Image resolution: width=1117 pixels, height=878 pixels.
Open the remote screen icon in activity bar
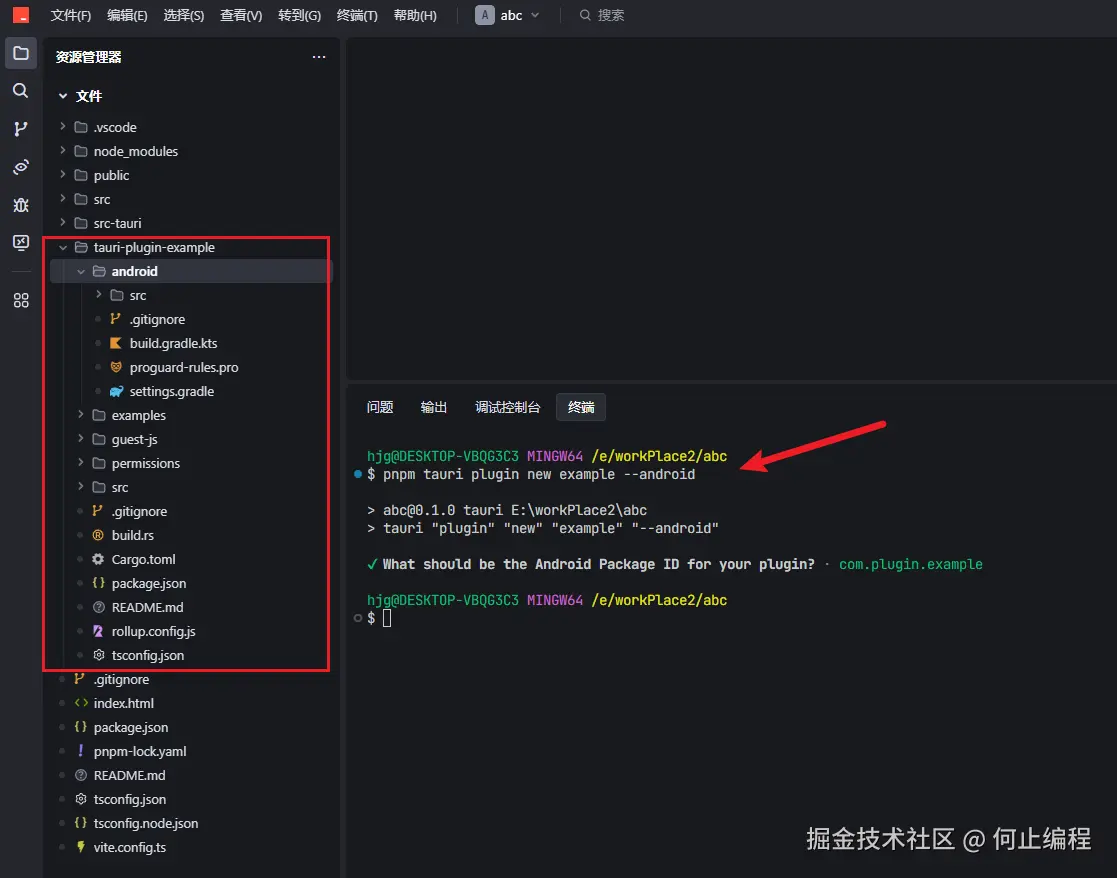click(x=21, y=243)
